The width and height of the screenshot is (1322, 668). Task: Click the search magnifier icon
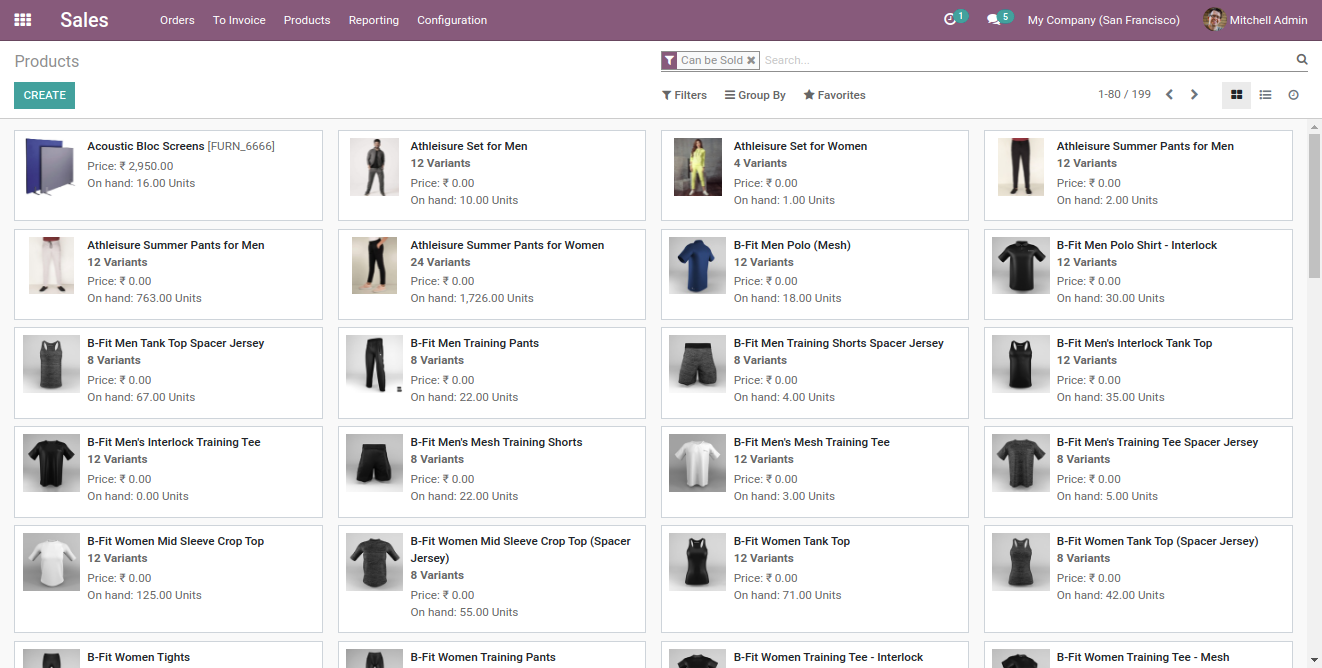1302,60
